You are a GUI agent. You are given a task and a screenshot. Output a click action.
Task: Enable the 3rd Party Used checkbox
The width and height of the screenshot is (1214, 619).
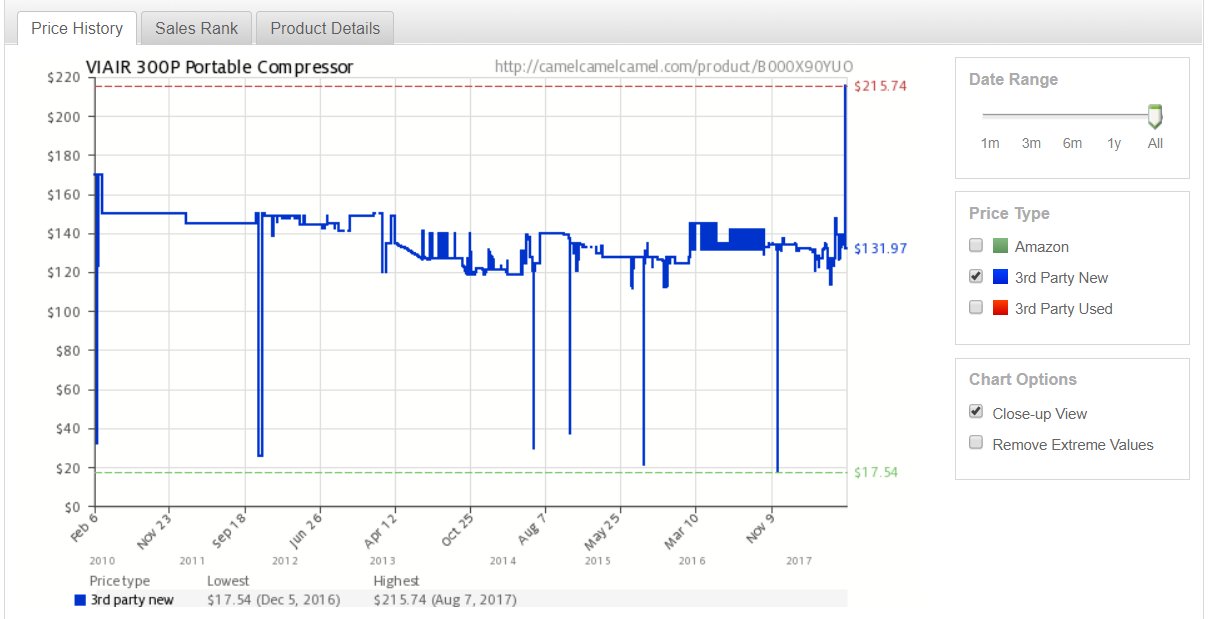(976, 308)
